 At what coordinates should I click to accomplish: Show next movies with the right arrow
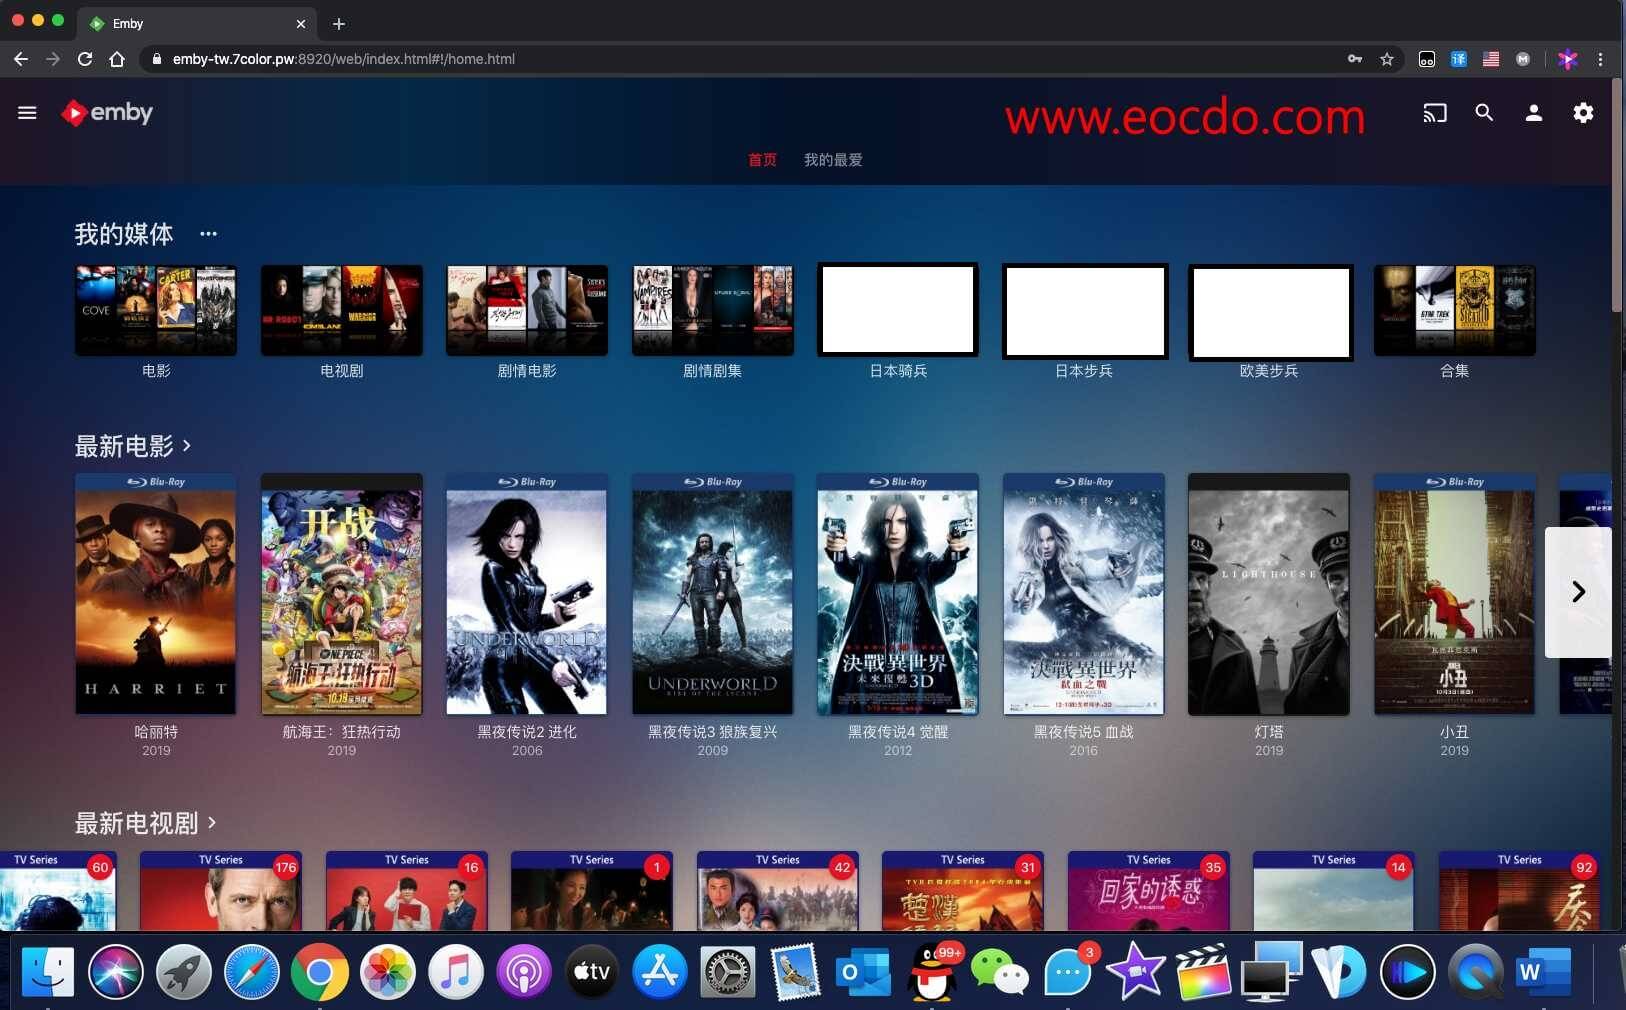pyautogui.click(x=1578, y=592)
